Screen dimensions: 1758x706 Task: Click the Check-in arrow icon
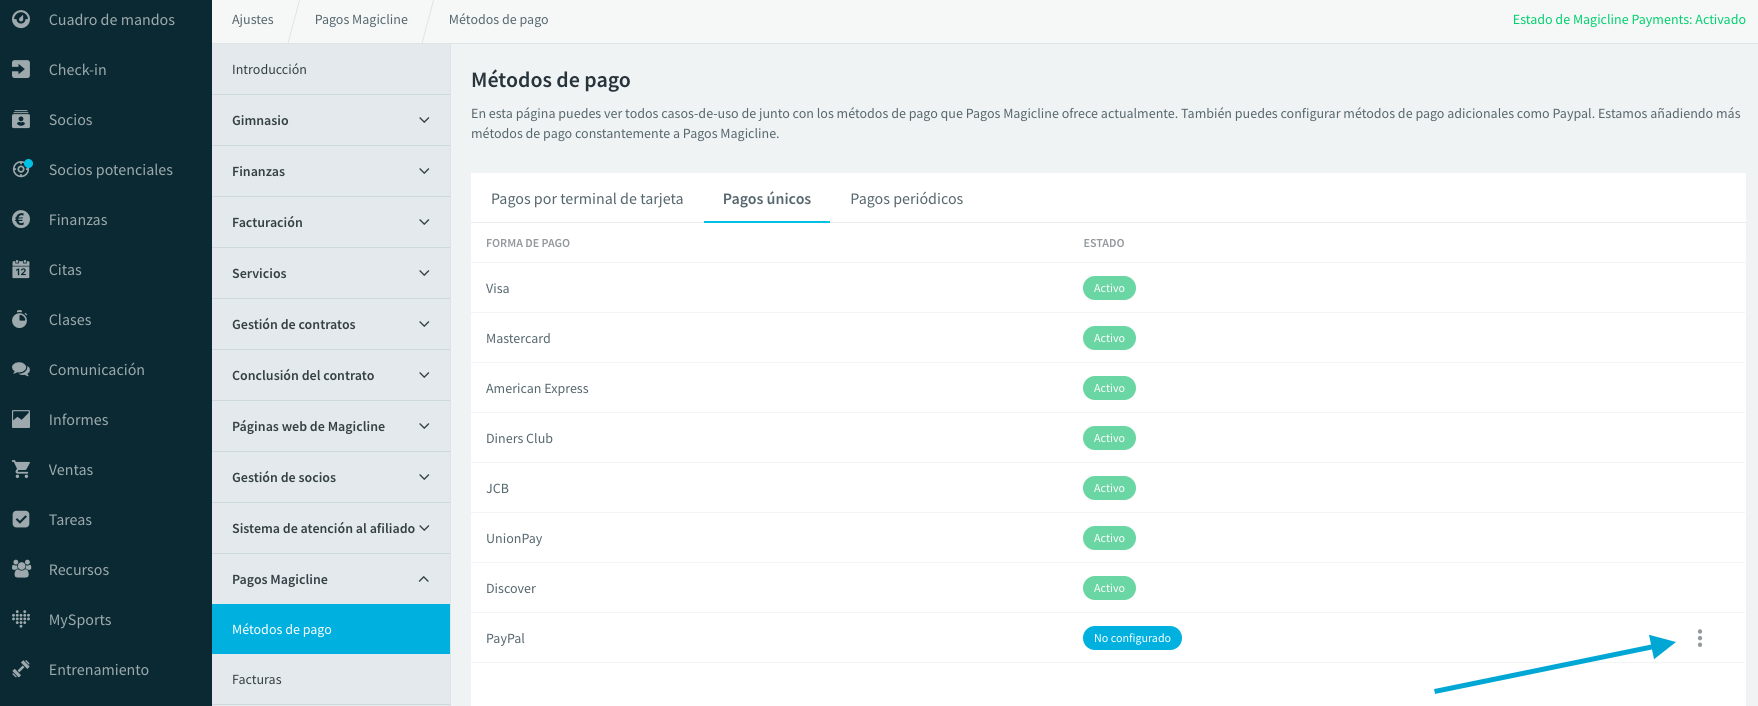tap(21, 69)
